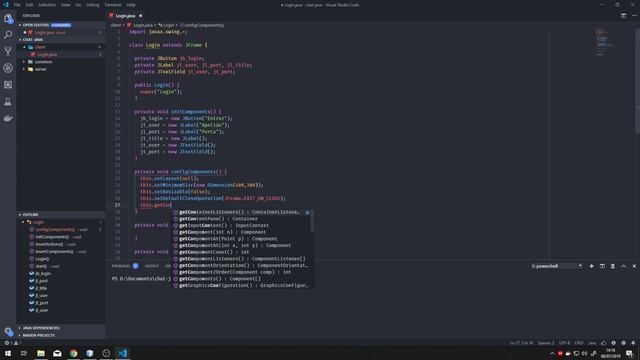Select the Login.java editor tab
This screenshot has width=640, height=360.
point(126,16)
